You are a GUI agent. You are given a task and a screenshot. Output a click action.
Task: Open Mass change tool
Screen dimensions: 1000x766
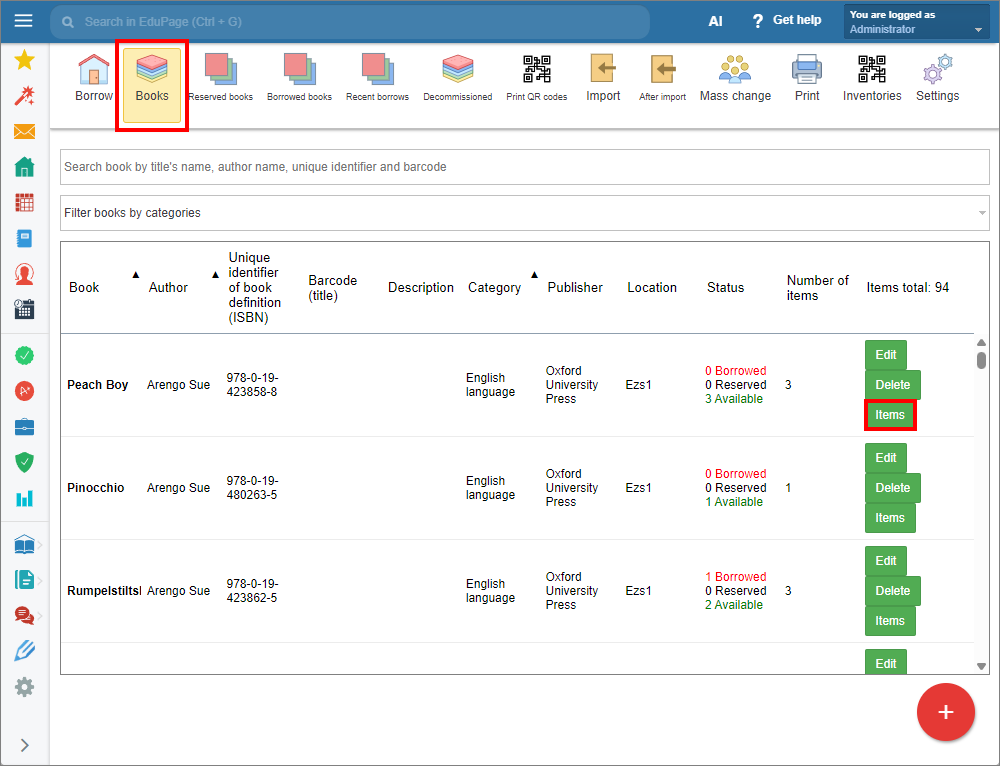point(735,78)
